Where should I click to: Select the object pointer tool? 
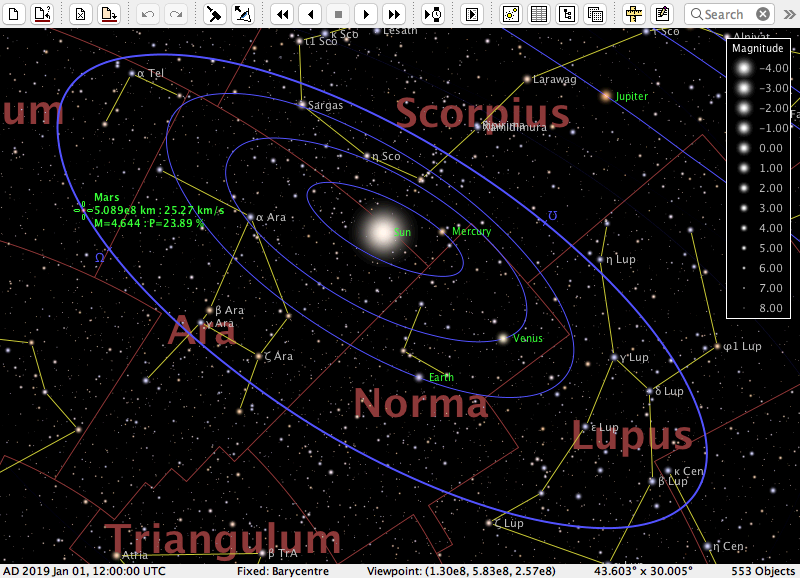pyautogui.click(x=215, y=13)
